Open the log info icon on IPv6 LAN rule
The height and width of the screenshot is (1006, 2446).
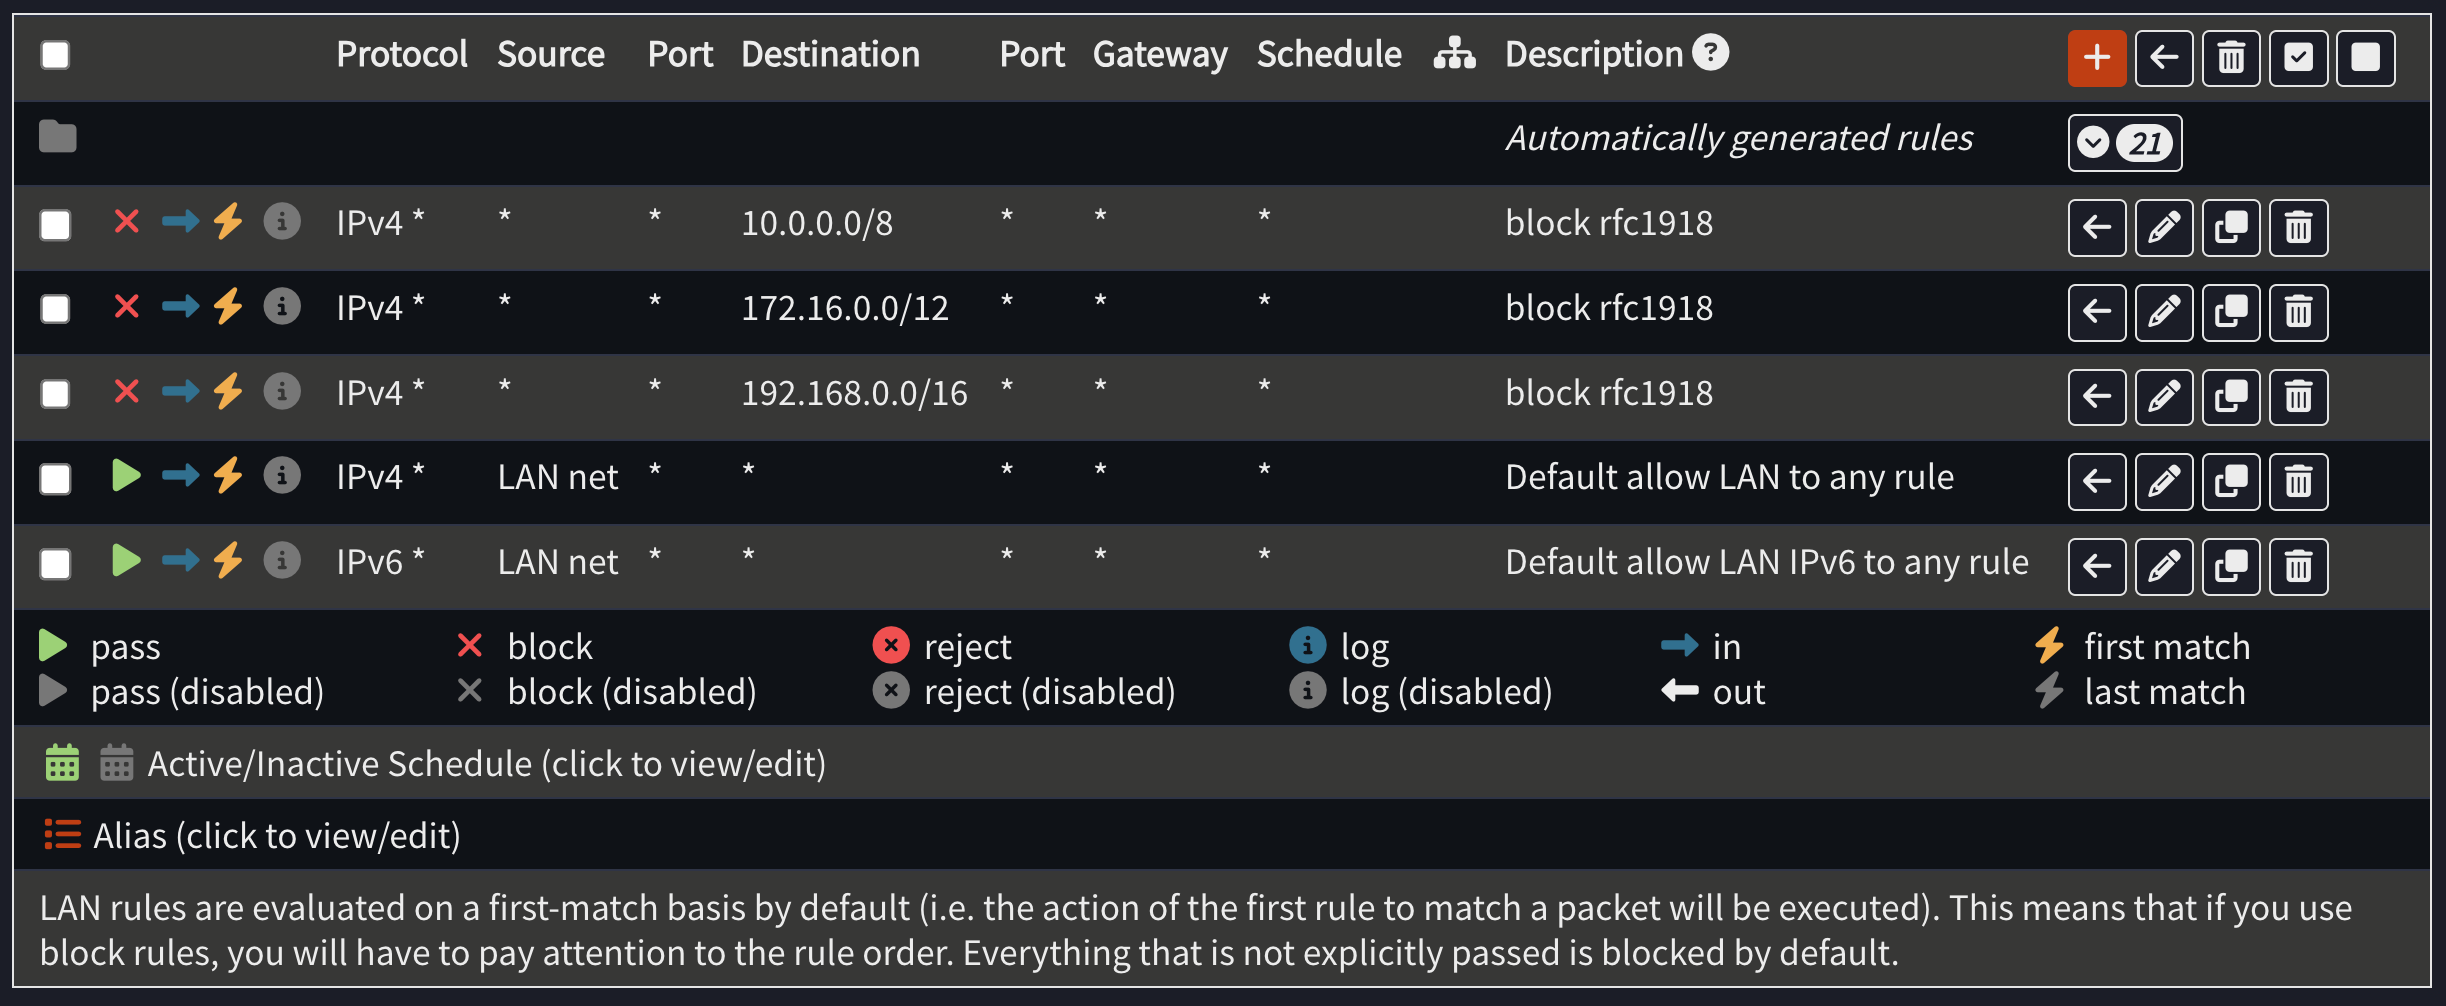[x=283, y=561]
